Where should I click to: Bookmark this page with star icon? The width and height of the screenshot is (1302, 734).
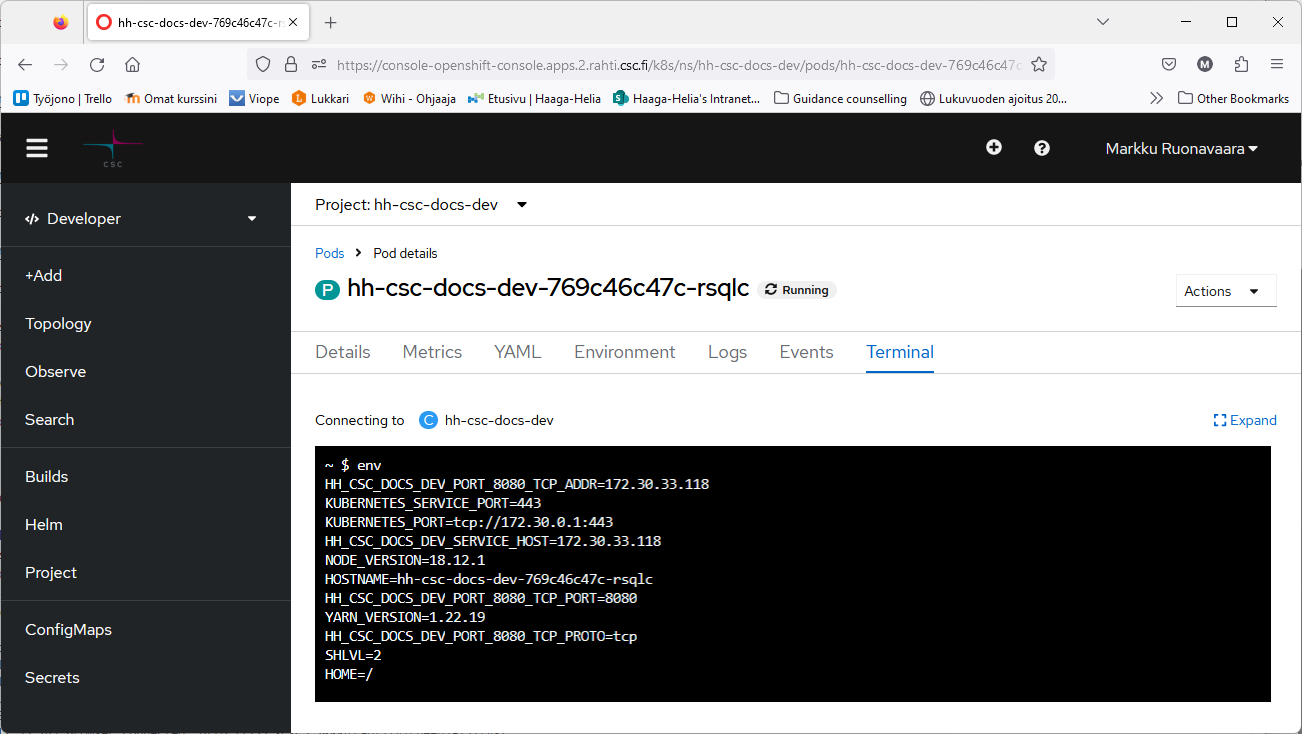click(x=1039, y=65)
